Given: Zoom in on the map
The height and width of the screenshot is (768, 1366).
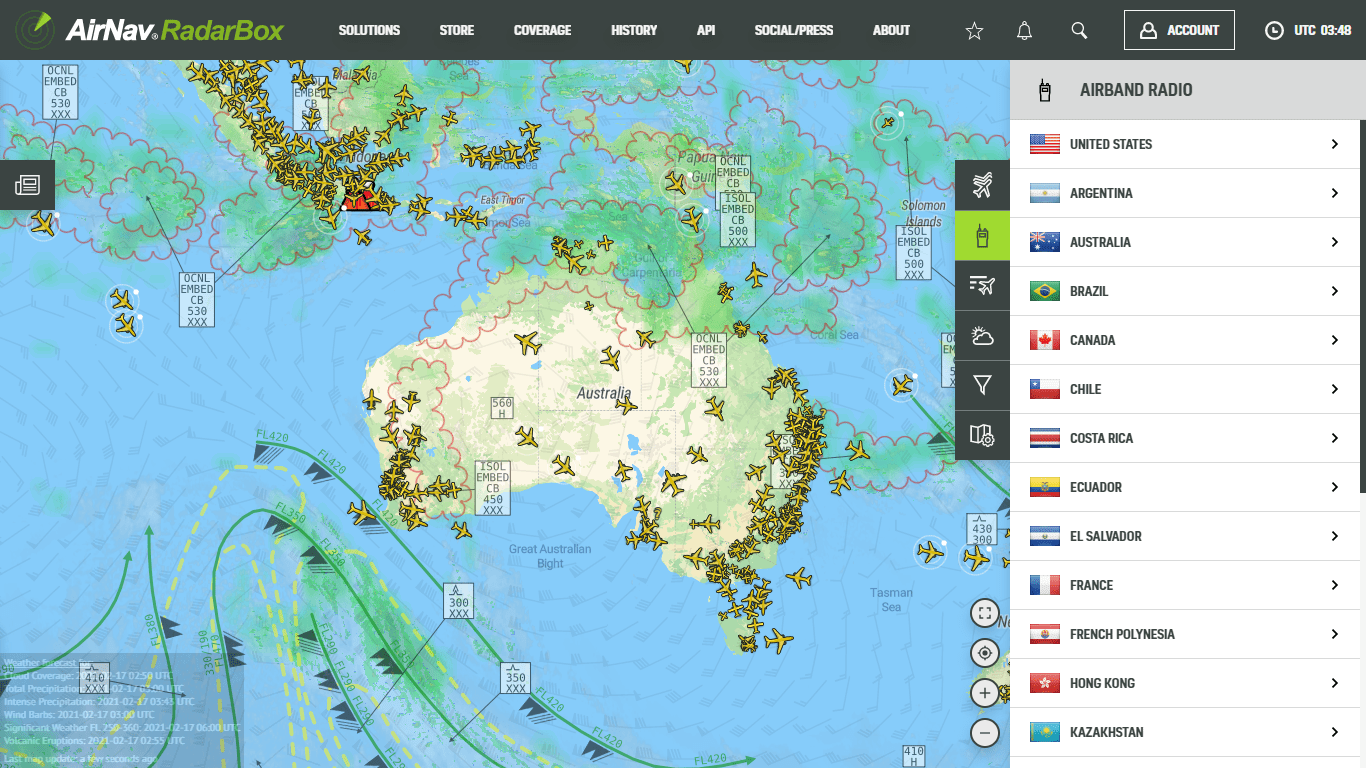Looking at the screenshot, I should click(x=985, y=693).
